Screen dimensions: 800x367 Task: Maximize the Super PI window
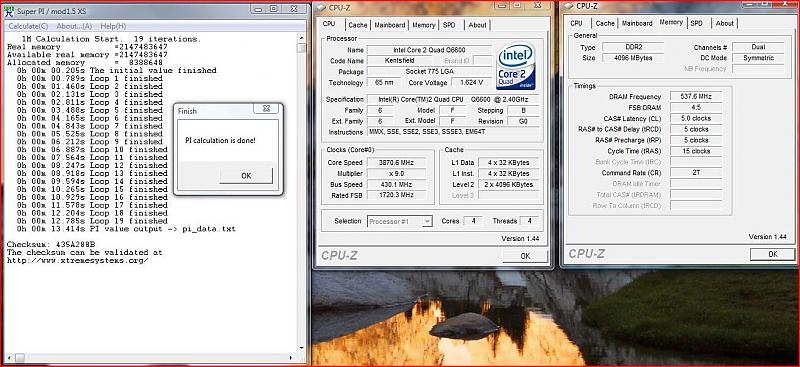273,8
